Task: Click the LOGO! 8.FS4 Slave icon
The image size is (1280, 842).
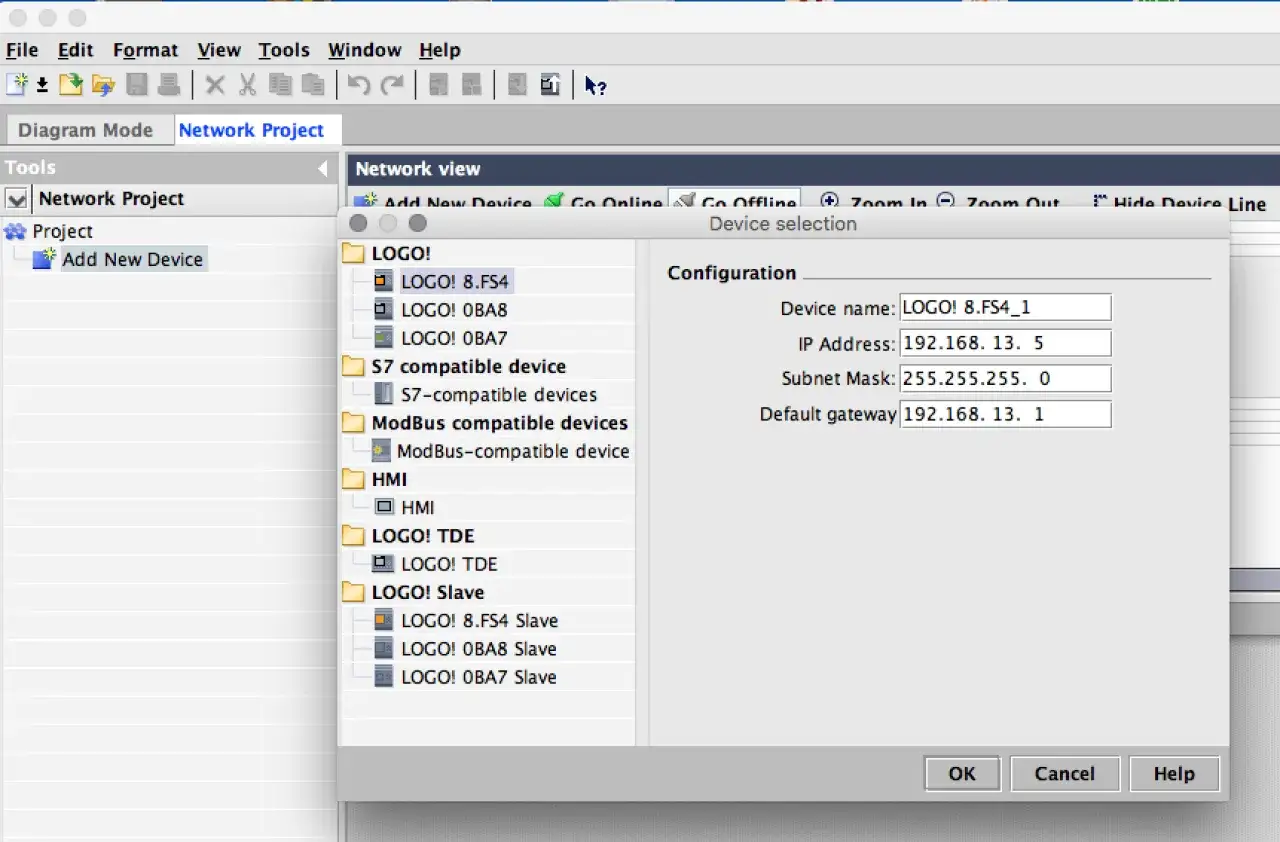Action: (x=384, y=621)
